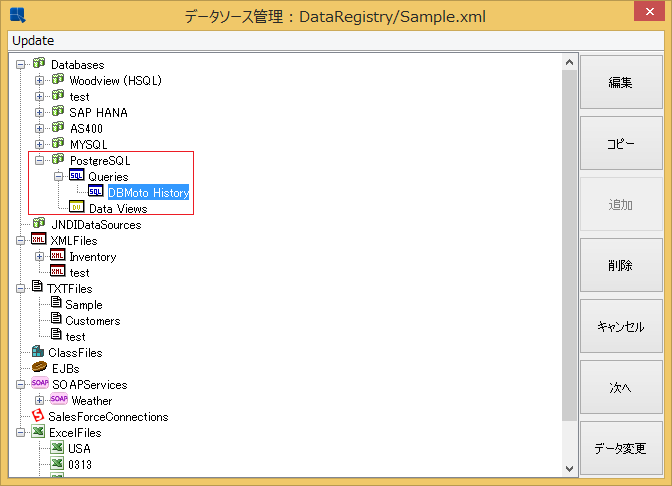This screenshot has width=672, height=486.
Task: Click the scrollbar up arrow
Action: [569, 63]
